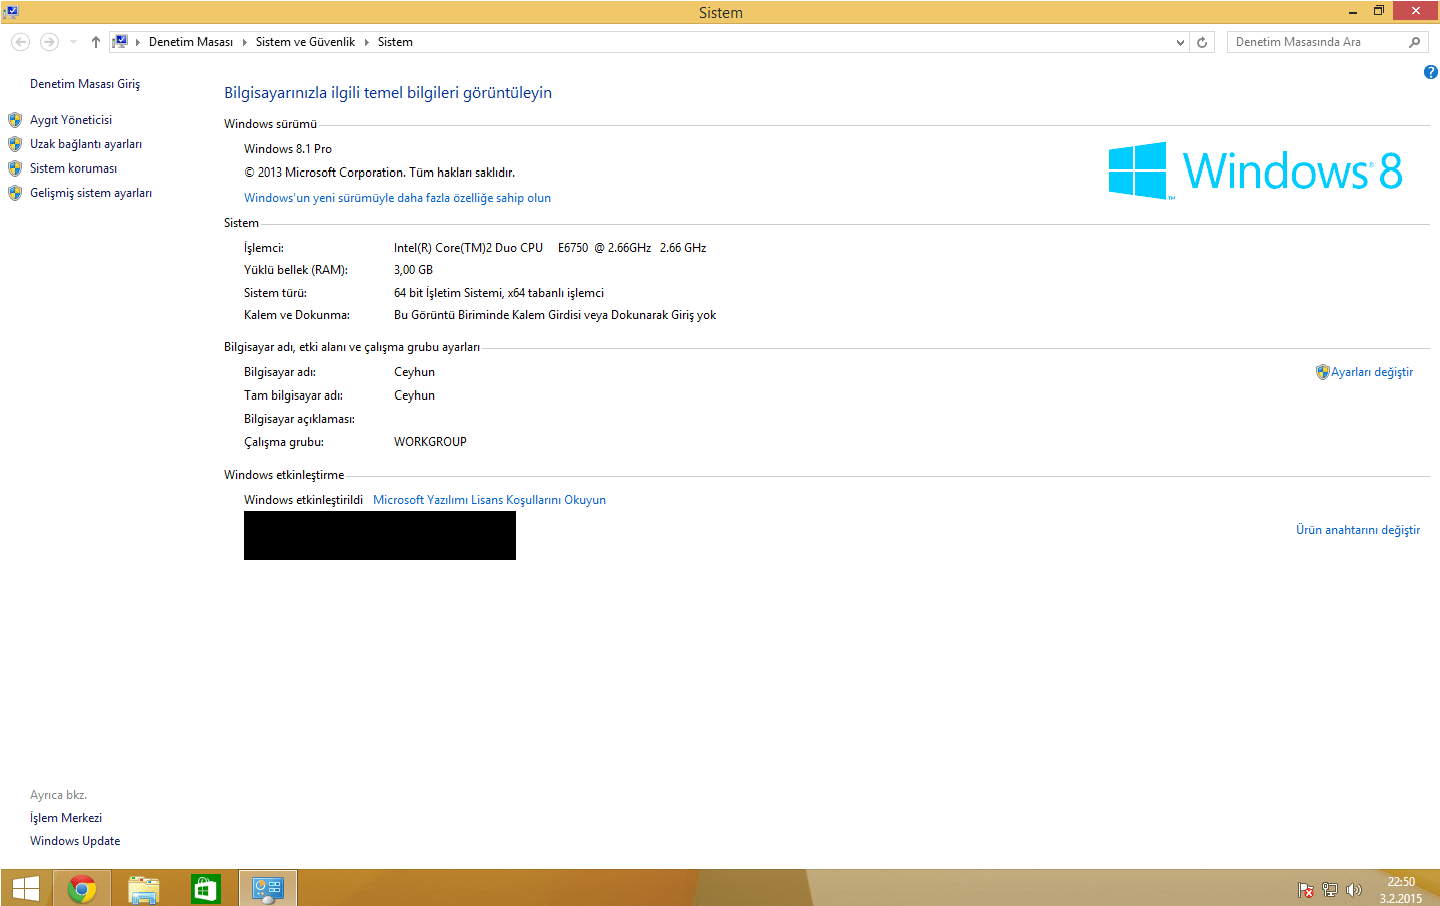Click the Windows etkinleştirildi status text
1440x906 pixels.
(x=303, y=500)
